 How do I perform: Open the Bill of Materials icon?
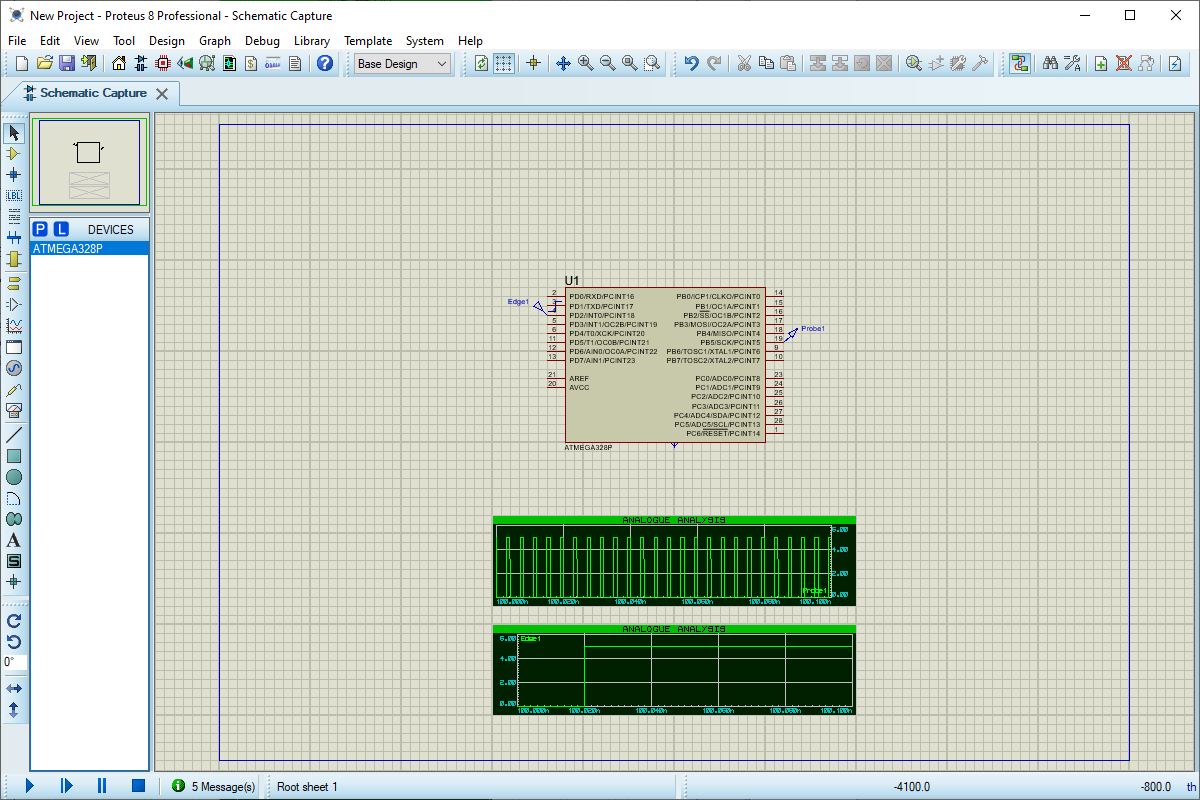pos(251,64)
